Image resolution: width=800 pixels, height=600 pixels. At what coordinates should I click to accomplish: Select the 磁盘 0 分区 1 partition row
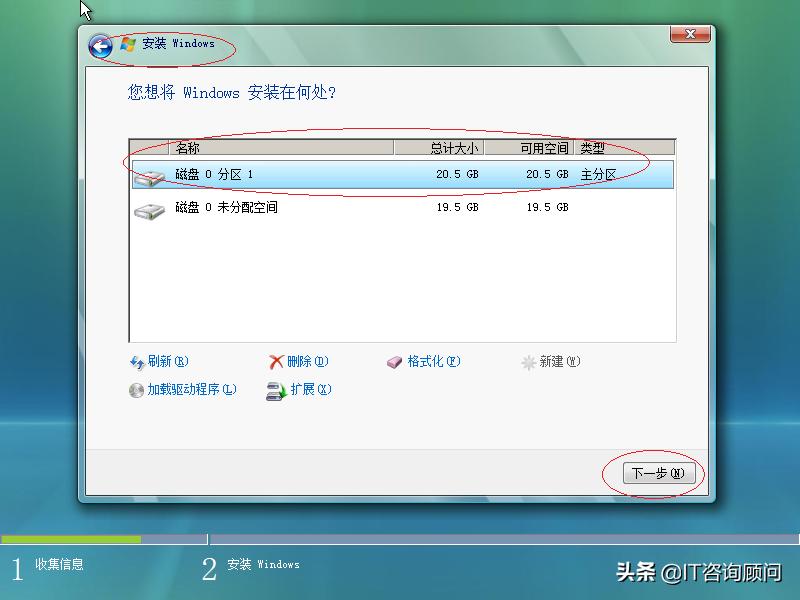pos(400,177)
